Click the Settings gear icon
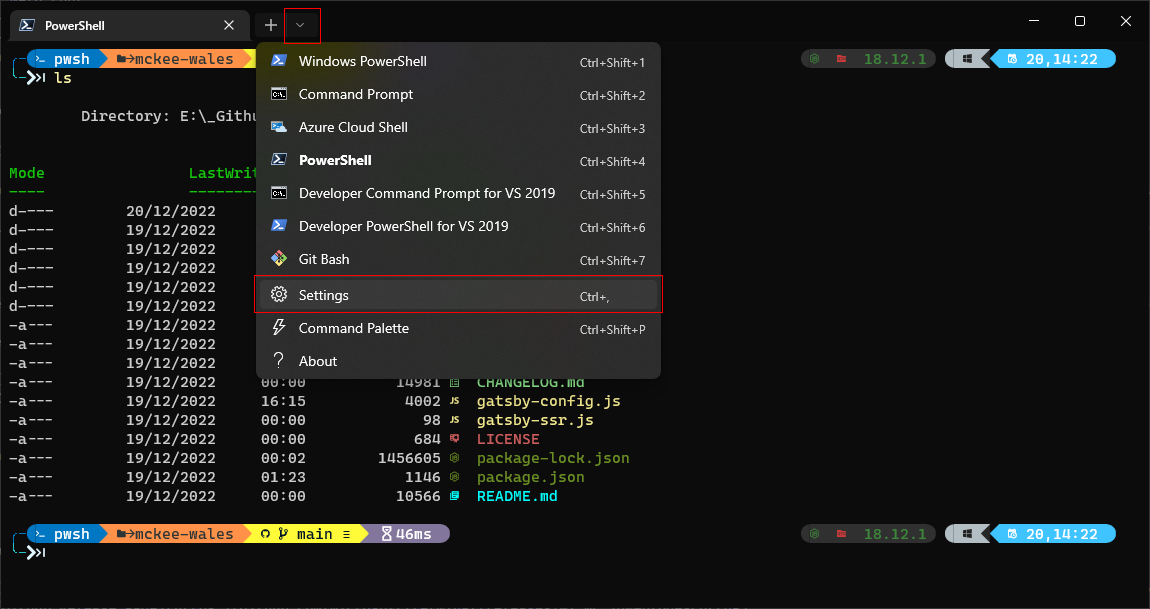Viewport: 1150px width, 609px height. point(279,295)
